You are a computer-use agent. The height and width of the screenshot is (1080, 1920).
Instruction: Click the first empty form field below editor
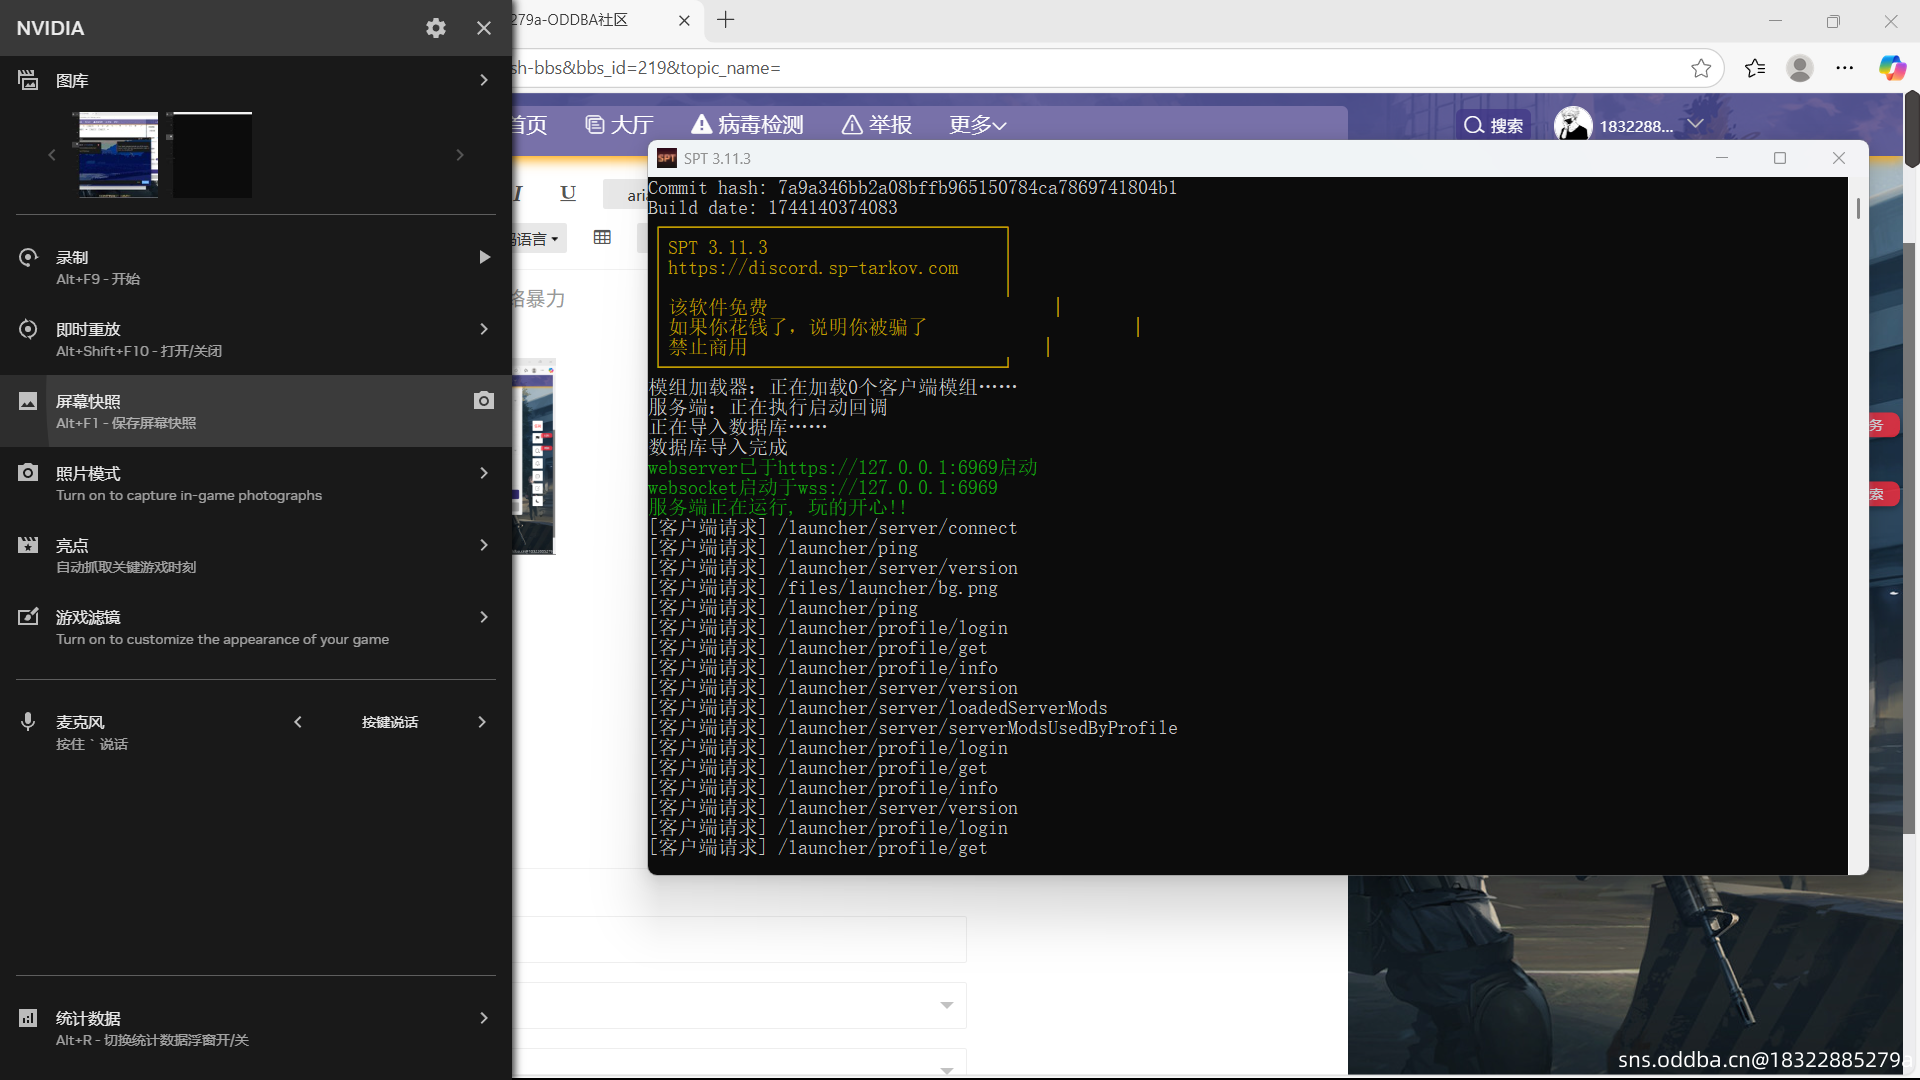click(x=740, y=940)
